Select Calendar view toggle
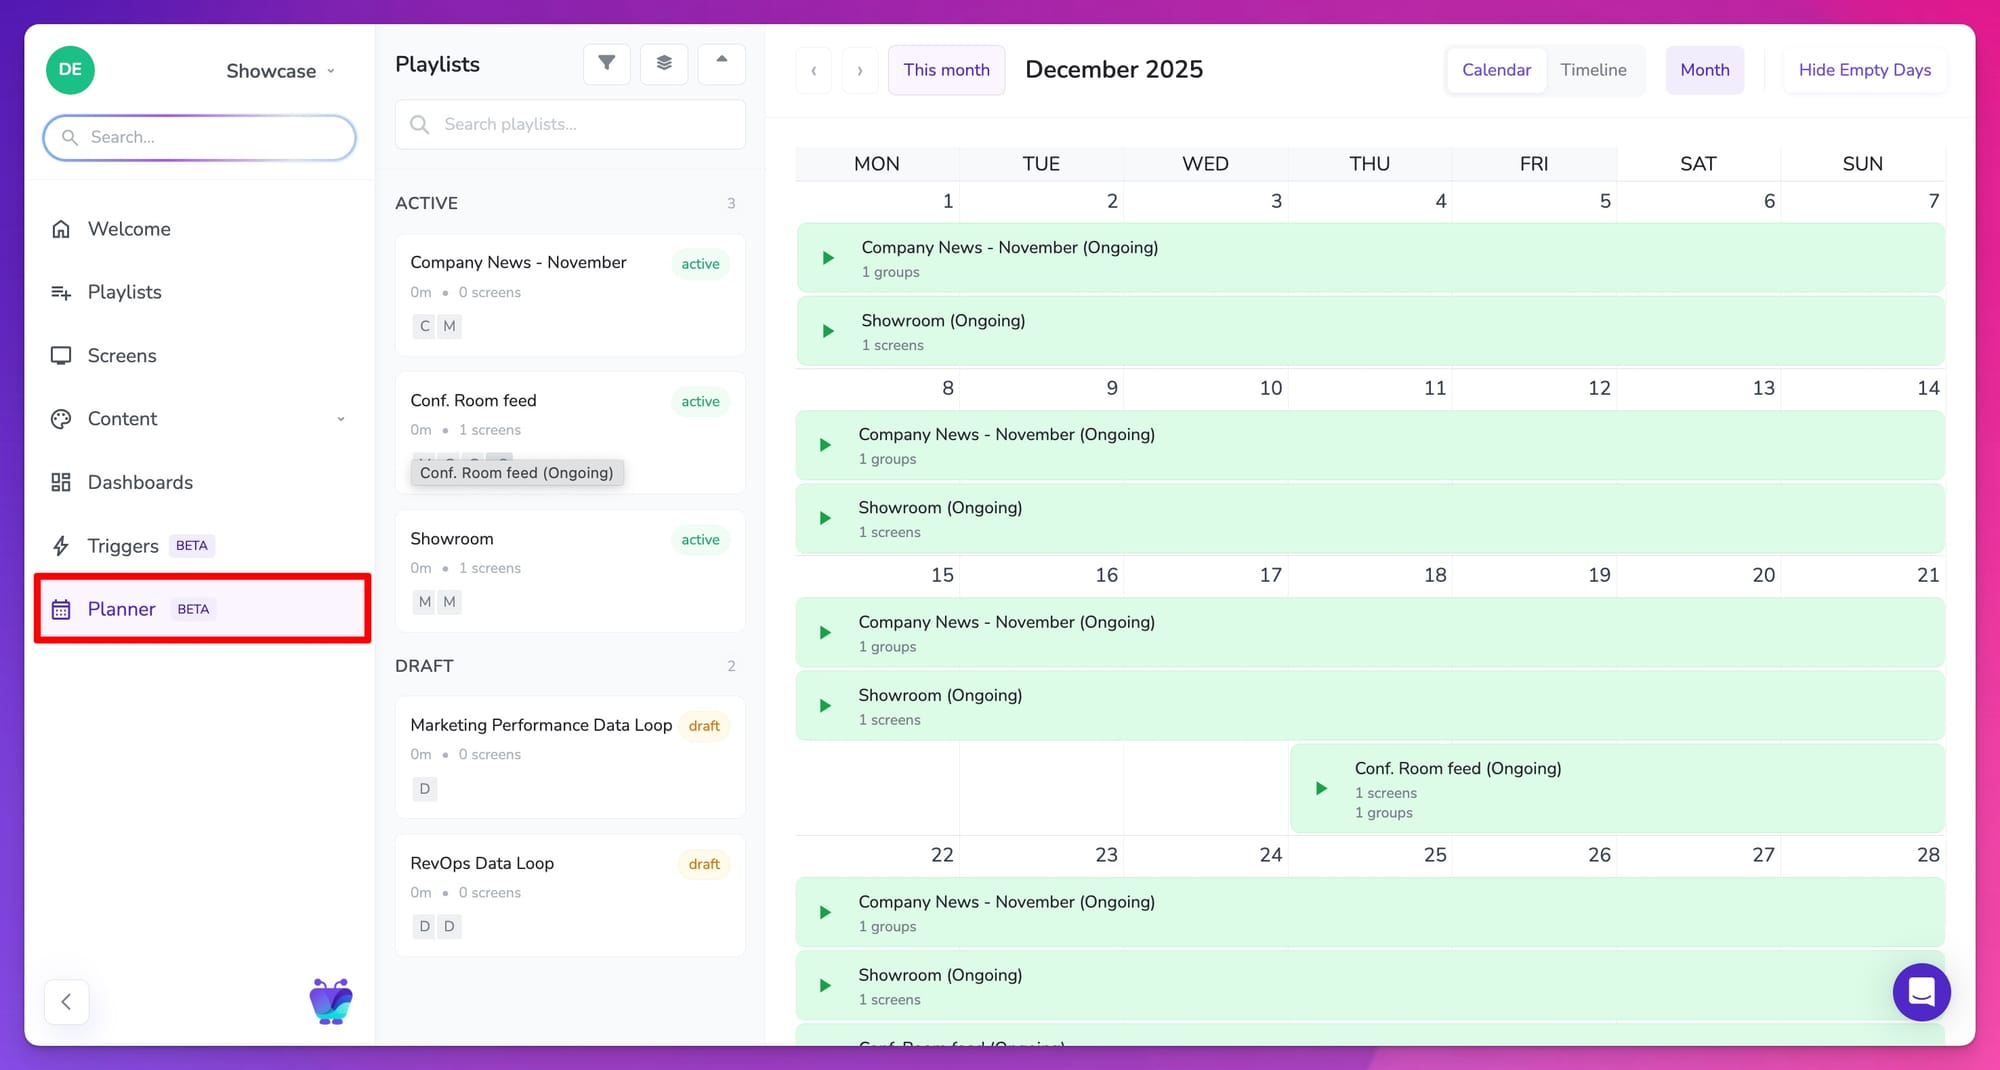This screenshot has height=1070, width=2000. click(1496, 70)
